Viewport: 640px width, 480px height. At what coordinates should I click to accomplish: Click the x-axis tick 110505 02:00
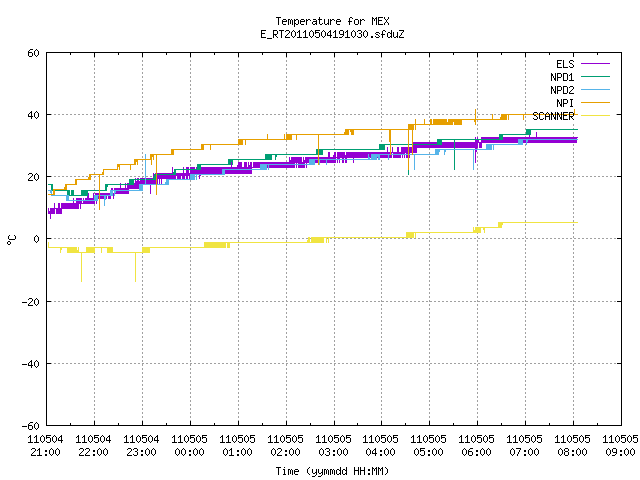[285, 446]
